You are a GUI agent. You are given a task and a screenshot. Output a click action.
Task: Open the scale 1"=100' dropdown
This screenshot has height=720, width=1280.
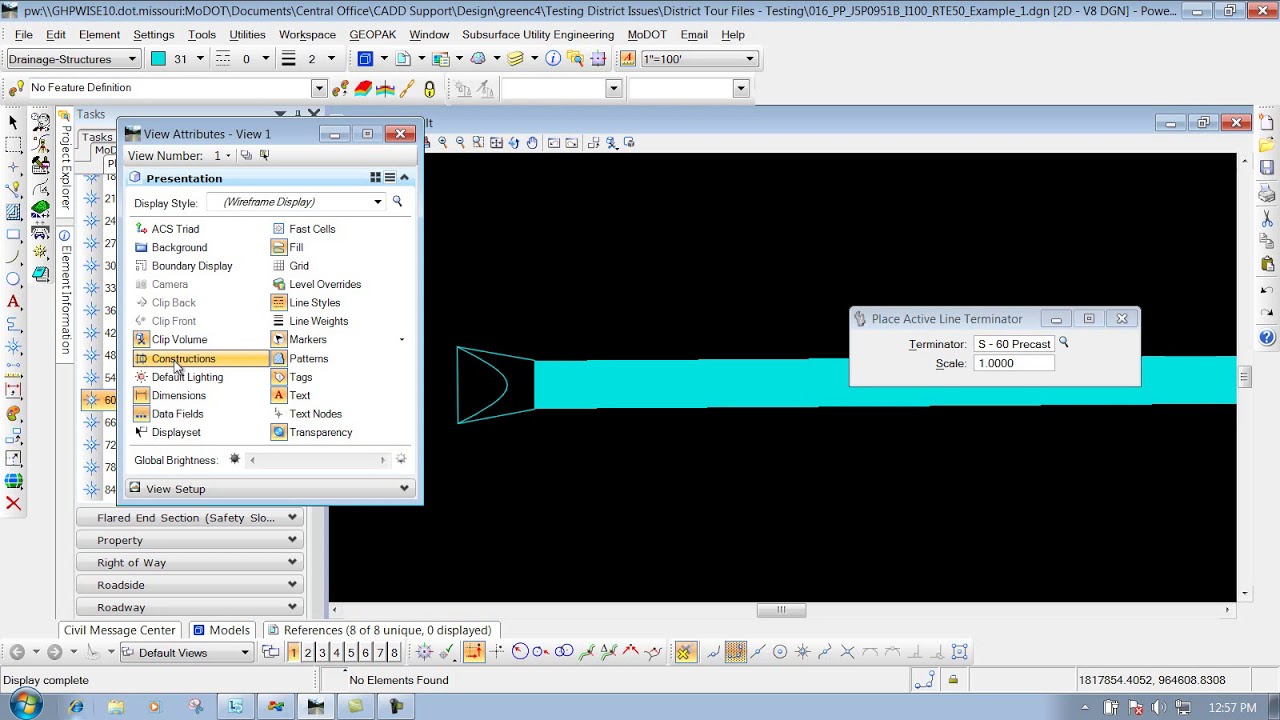pos(750,59)
